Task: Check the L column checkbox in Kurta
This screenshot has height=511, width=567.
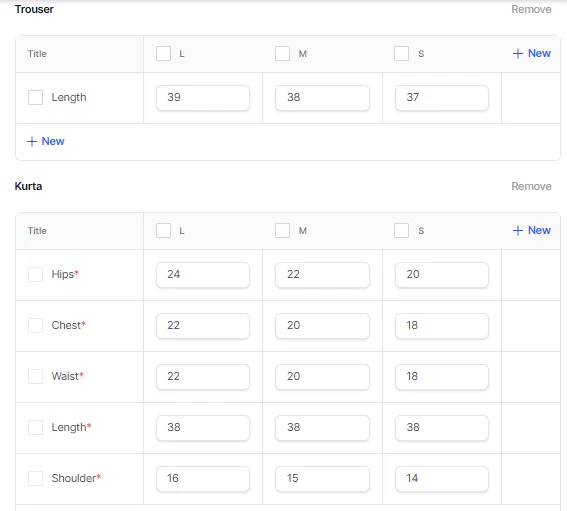Action: coord(163,230)
